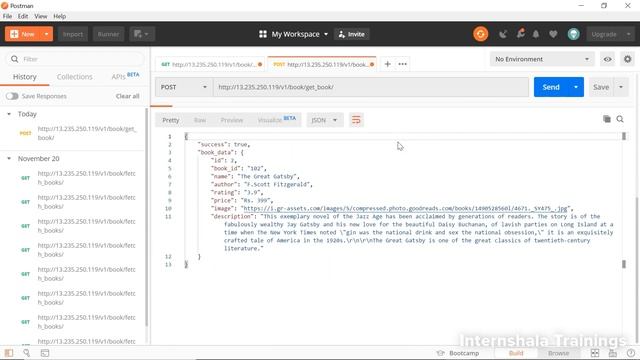Open the goodreads image URL link

coord(405,209)
